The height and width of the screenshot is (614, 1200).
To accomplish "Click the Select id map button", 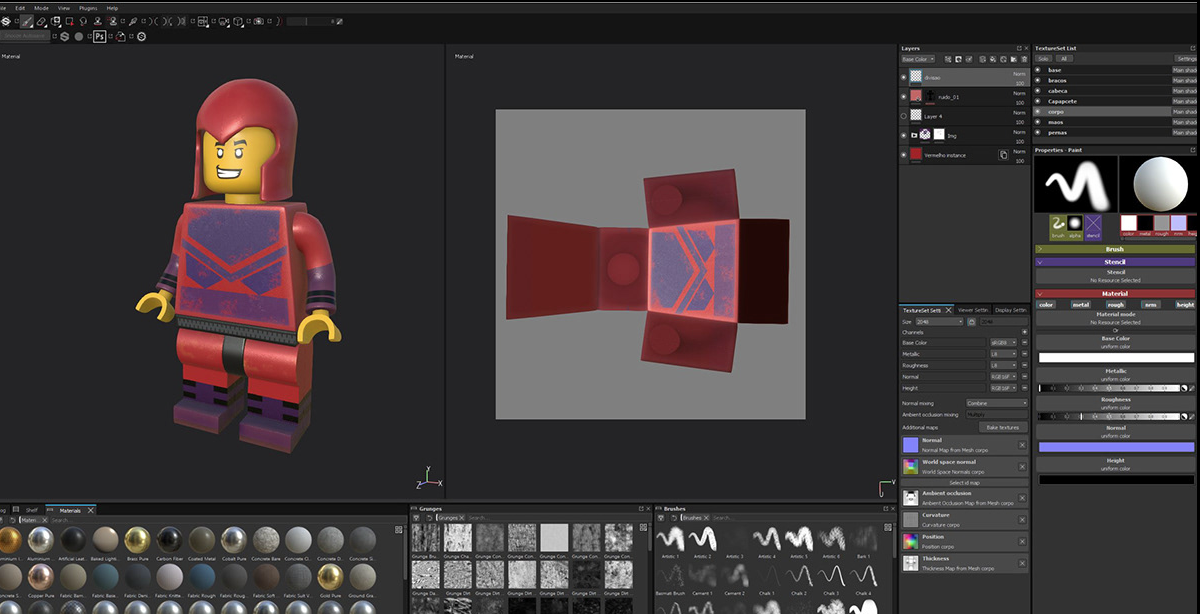I will pos(963,483).
